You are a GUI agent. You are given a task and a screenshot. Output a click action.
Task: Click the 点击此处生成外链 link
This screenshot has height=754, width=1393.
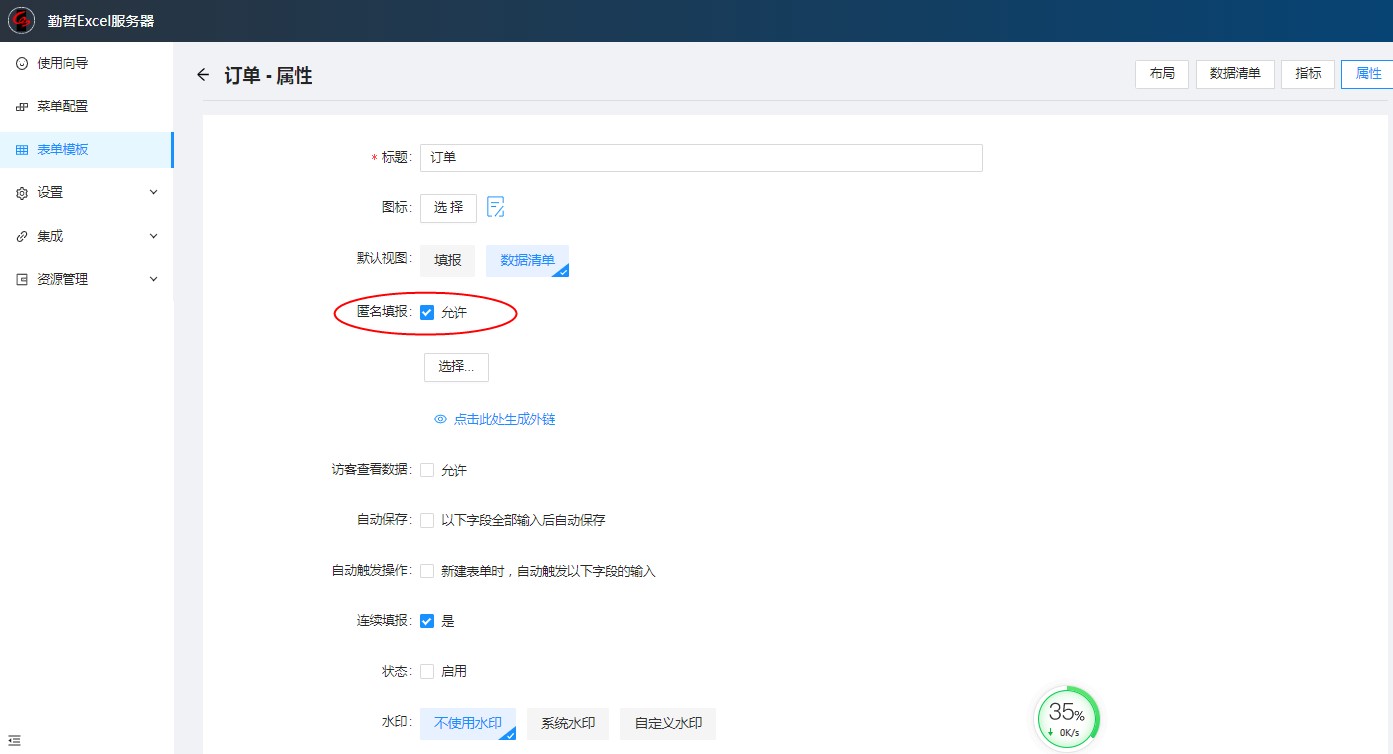coord(504,420)
